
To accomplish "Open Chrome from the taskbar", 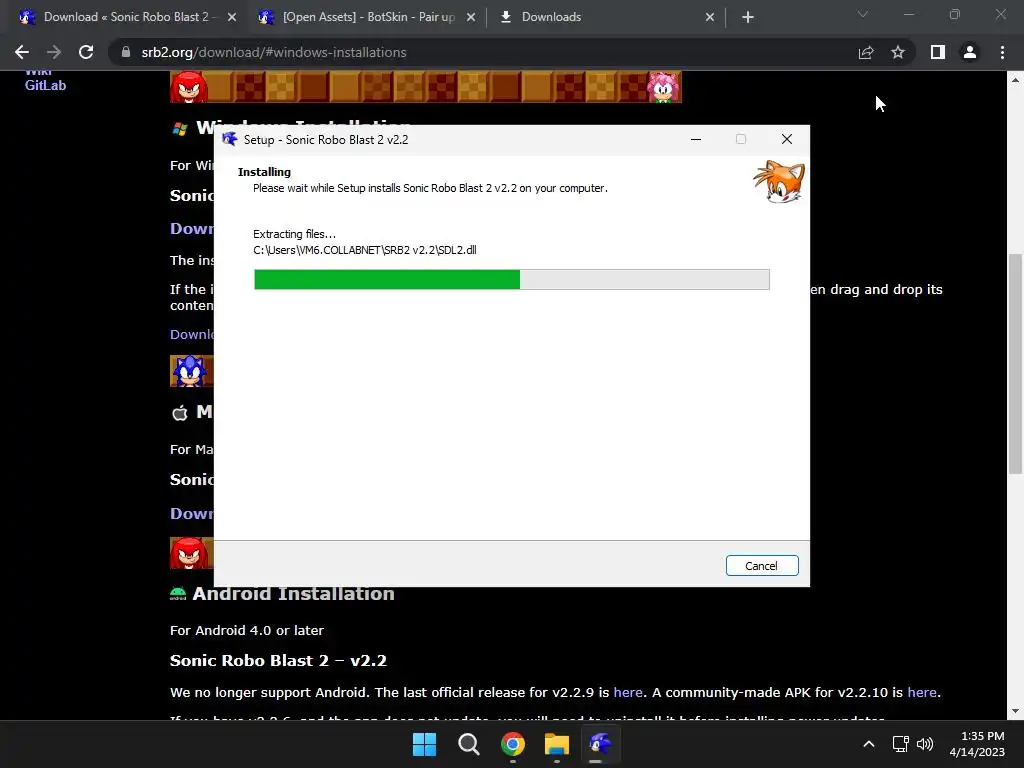I will coord(513,744).
